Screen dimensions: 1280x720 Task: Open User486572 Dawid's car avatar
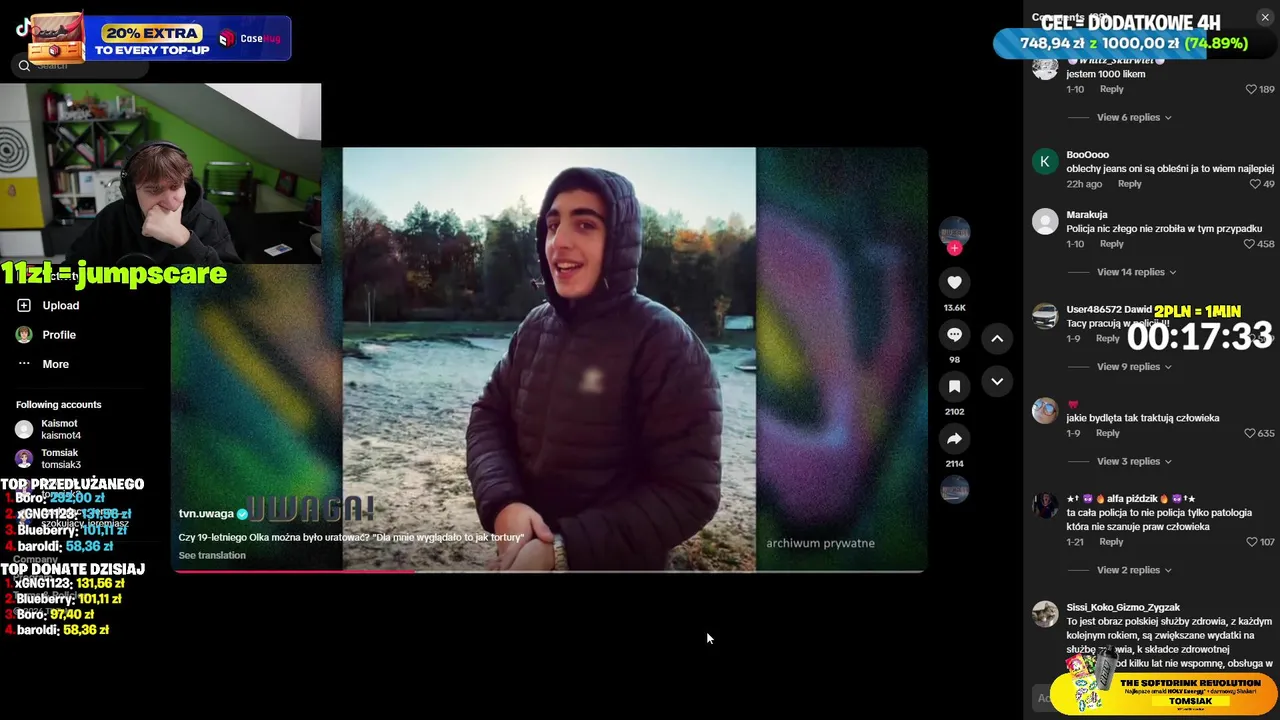[1045, 316]
